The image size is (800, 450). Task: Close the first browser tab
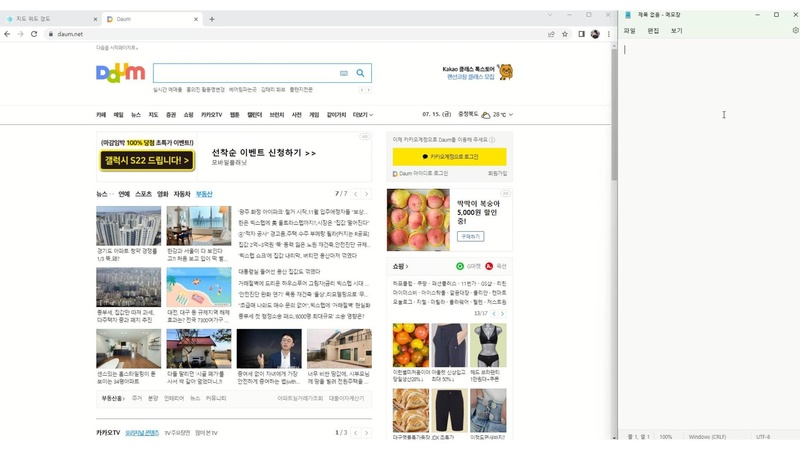click(95, 19)
